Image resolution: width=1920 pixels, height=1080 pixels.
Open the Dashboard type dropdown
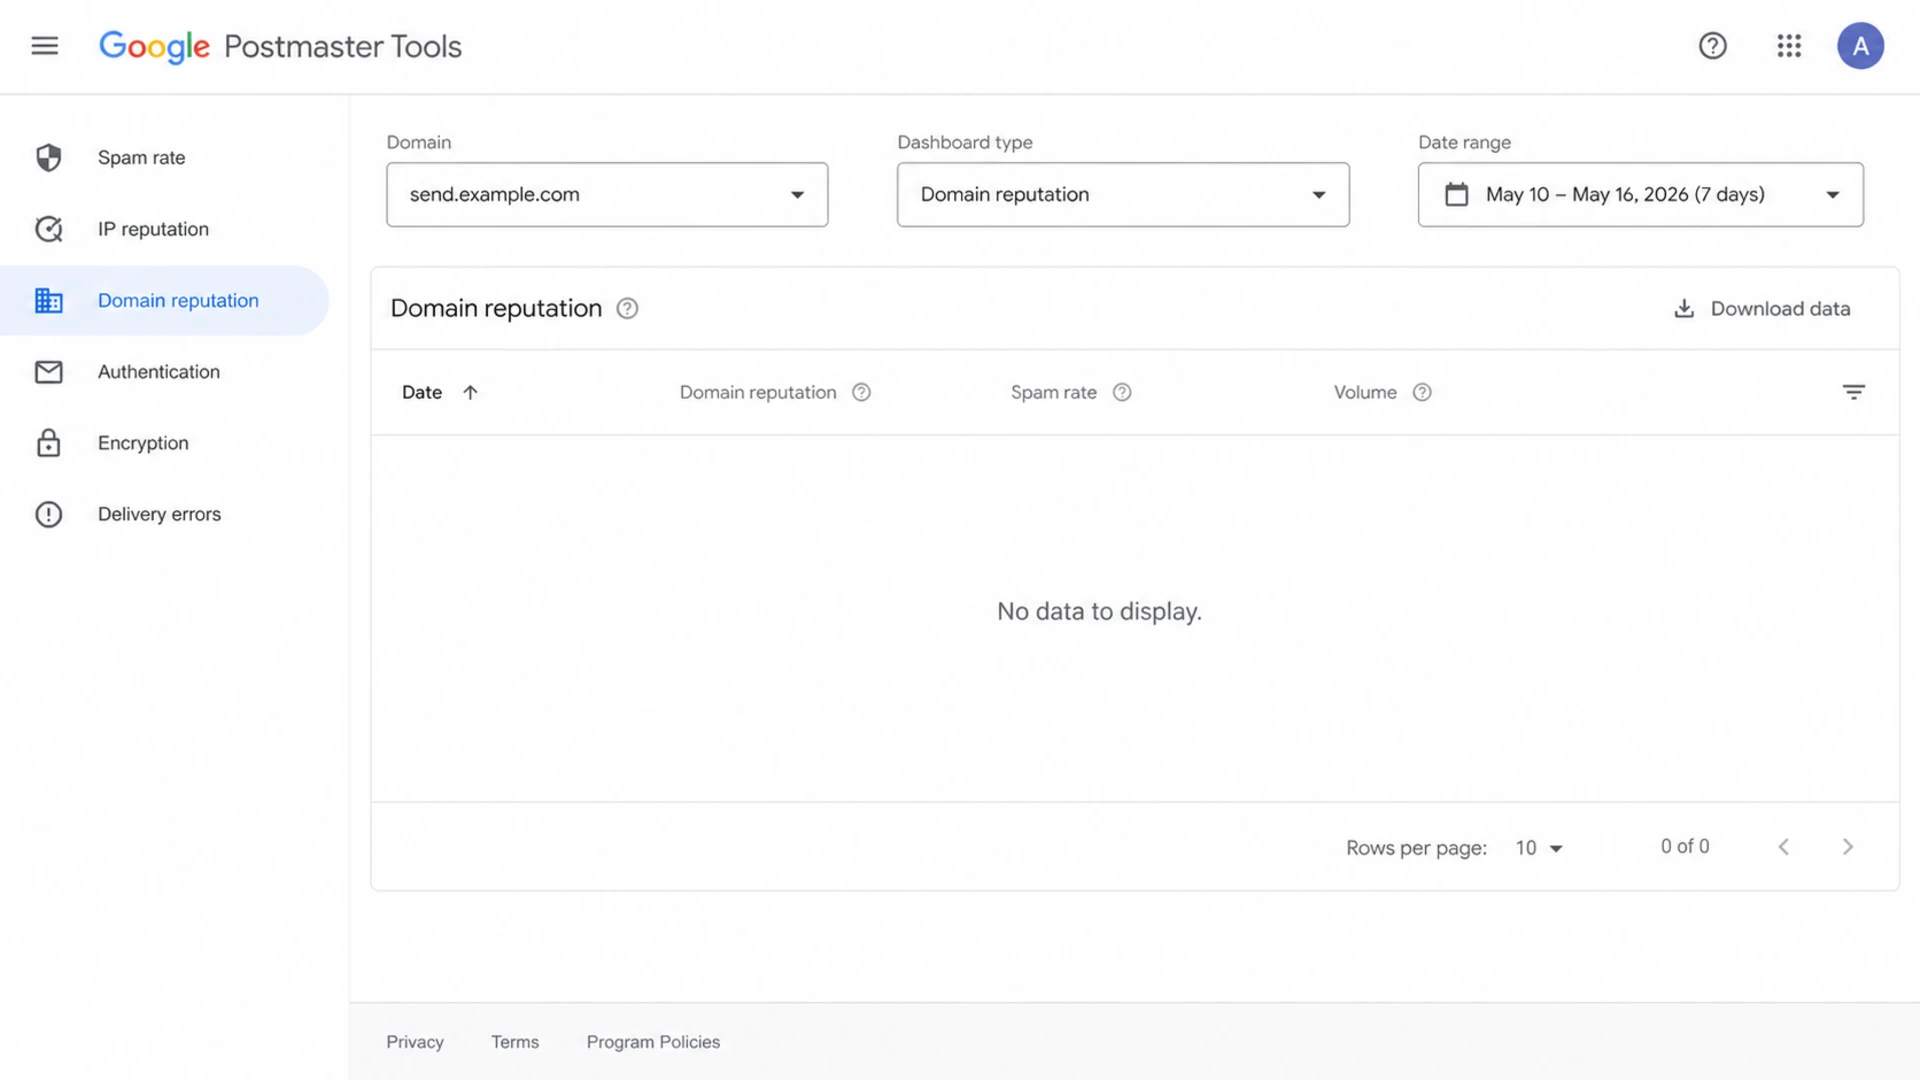pyautogui.click(x=1123, y=194)
